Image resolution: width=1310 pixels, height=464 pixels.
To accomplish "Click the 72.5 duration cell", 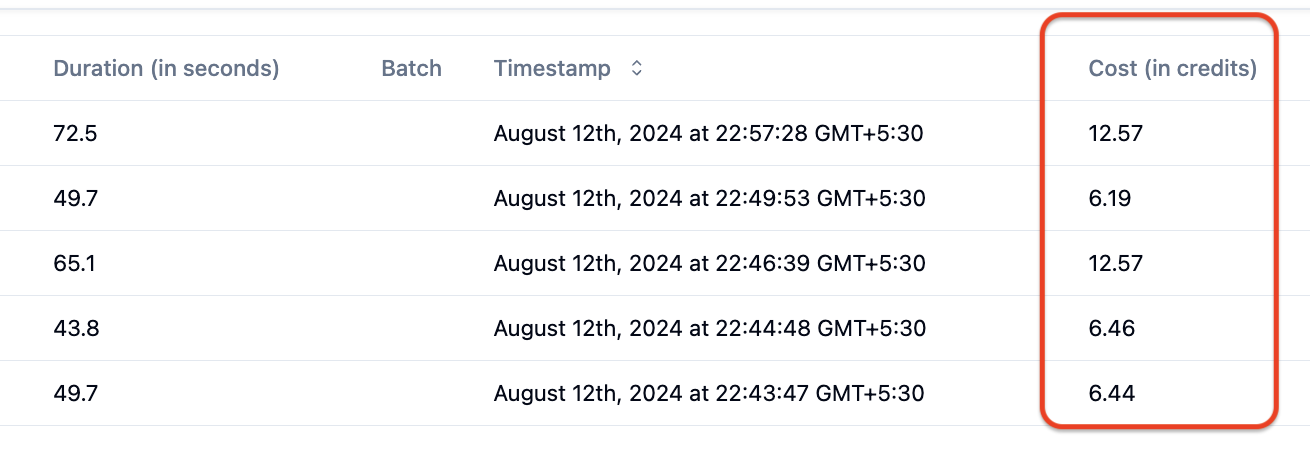I will click(75, 133).
